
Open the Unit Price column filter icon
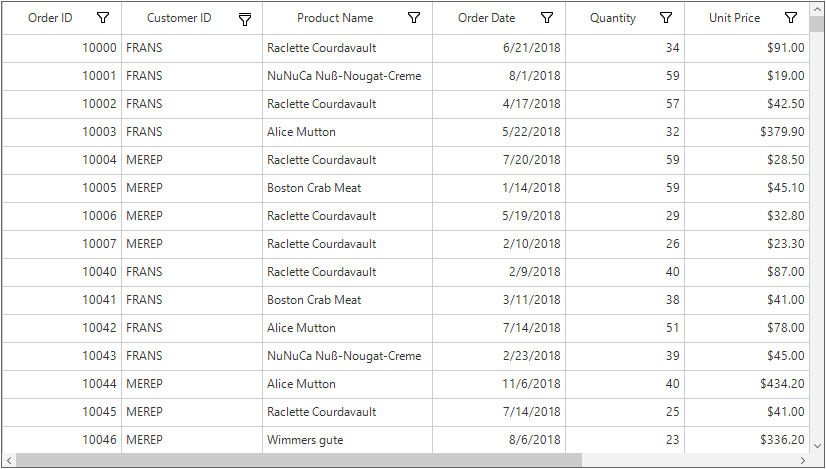pos(791,18)
